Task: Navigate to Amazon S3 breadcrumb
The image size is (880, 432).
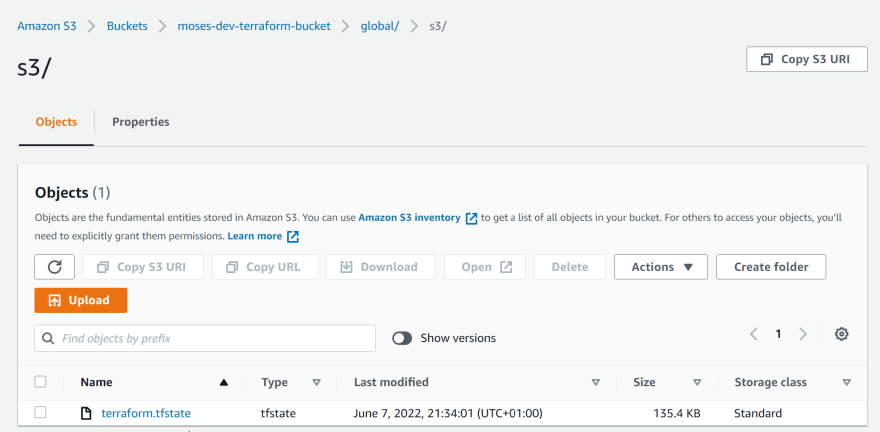Action: coord(47,26)
